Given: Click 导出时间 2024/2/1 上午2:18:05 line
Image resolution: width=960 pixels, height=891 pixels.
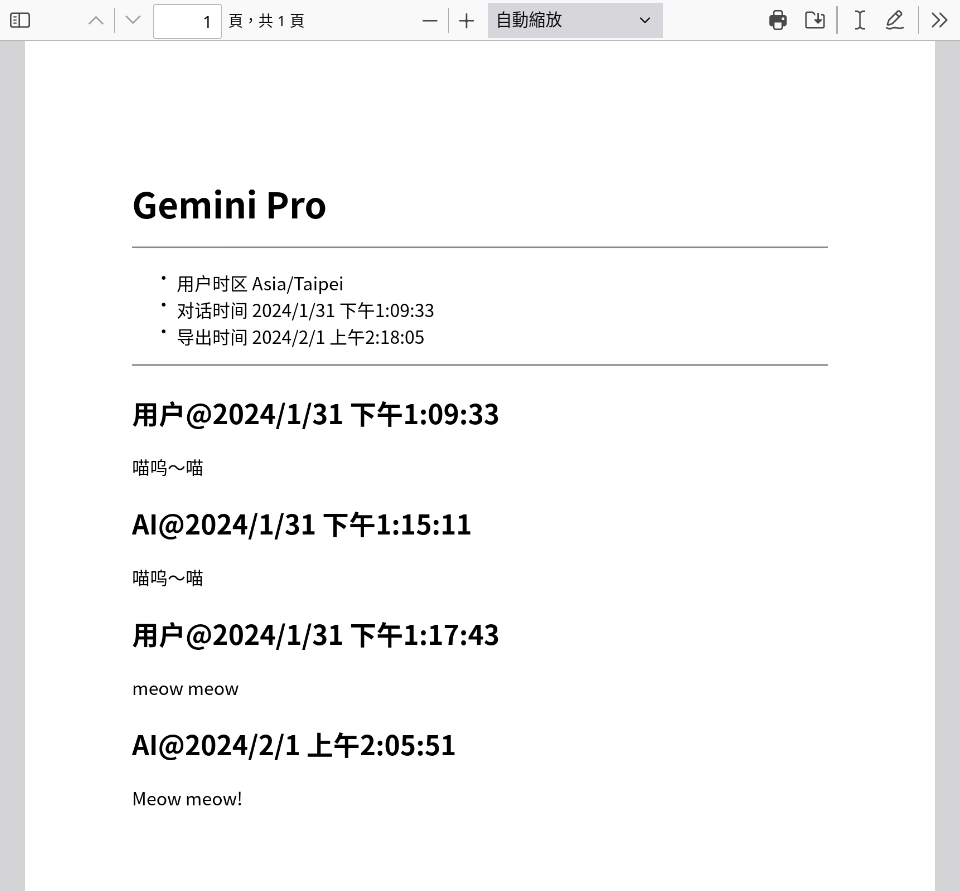Looking at the screenshot, I should click(301, 337).
